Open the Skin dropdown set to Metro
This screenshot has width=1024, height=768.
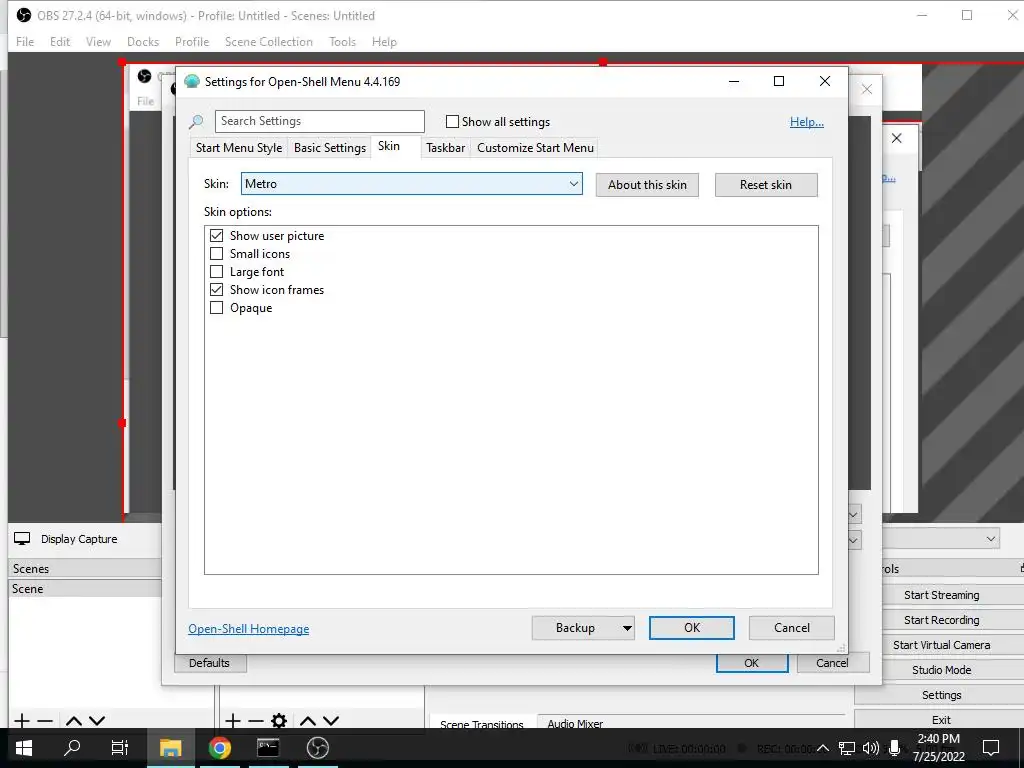coord(411,184)
